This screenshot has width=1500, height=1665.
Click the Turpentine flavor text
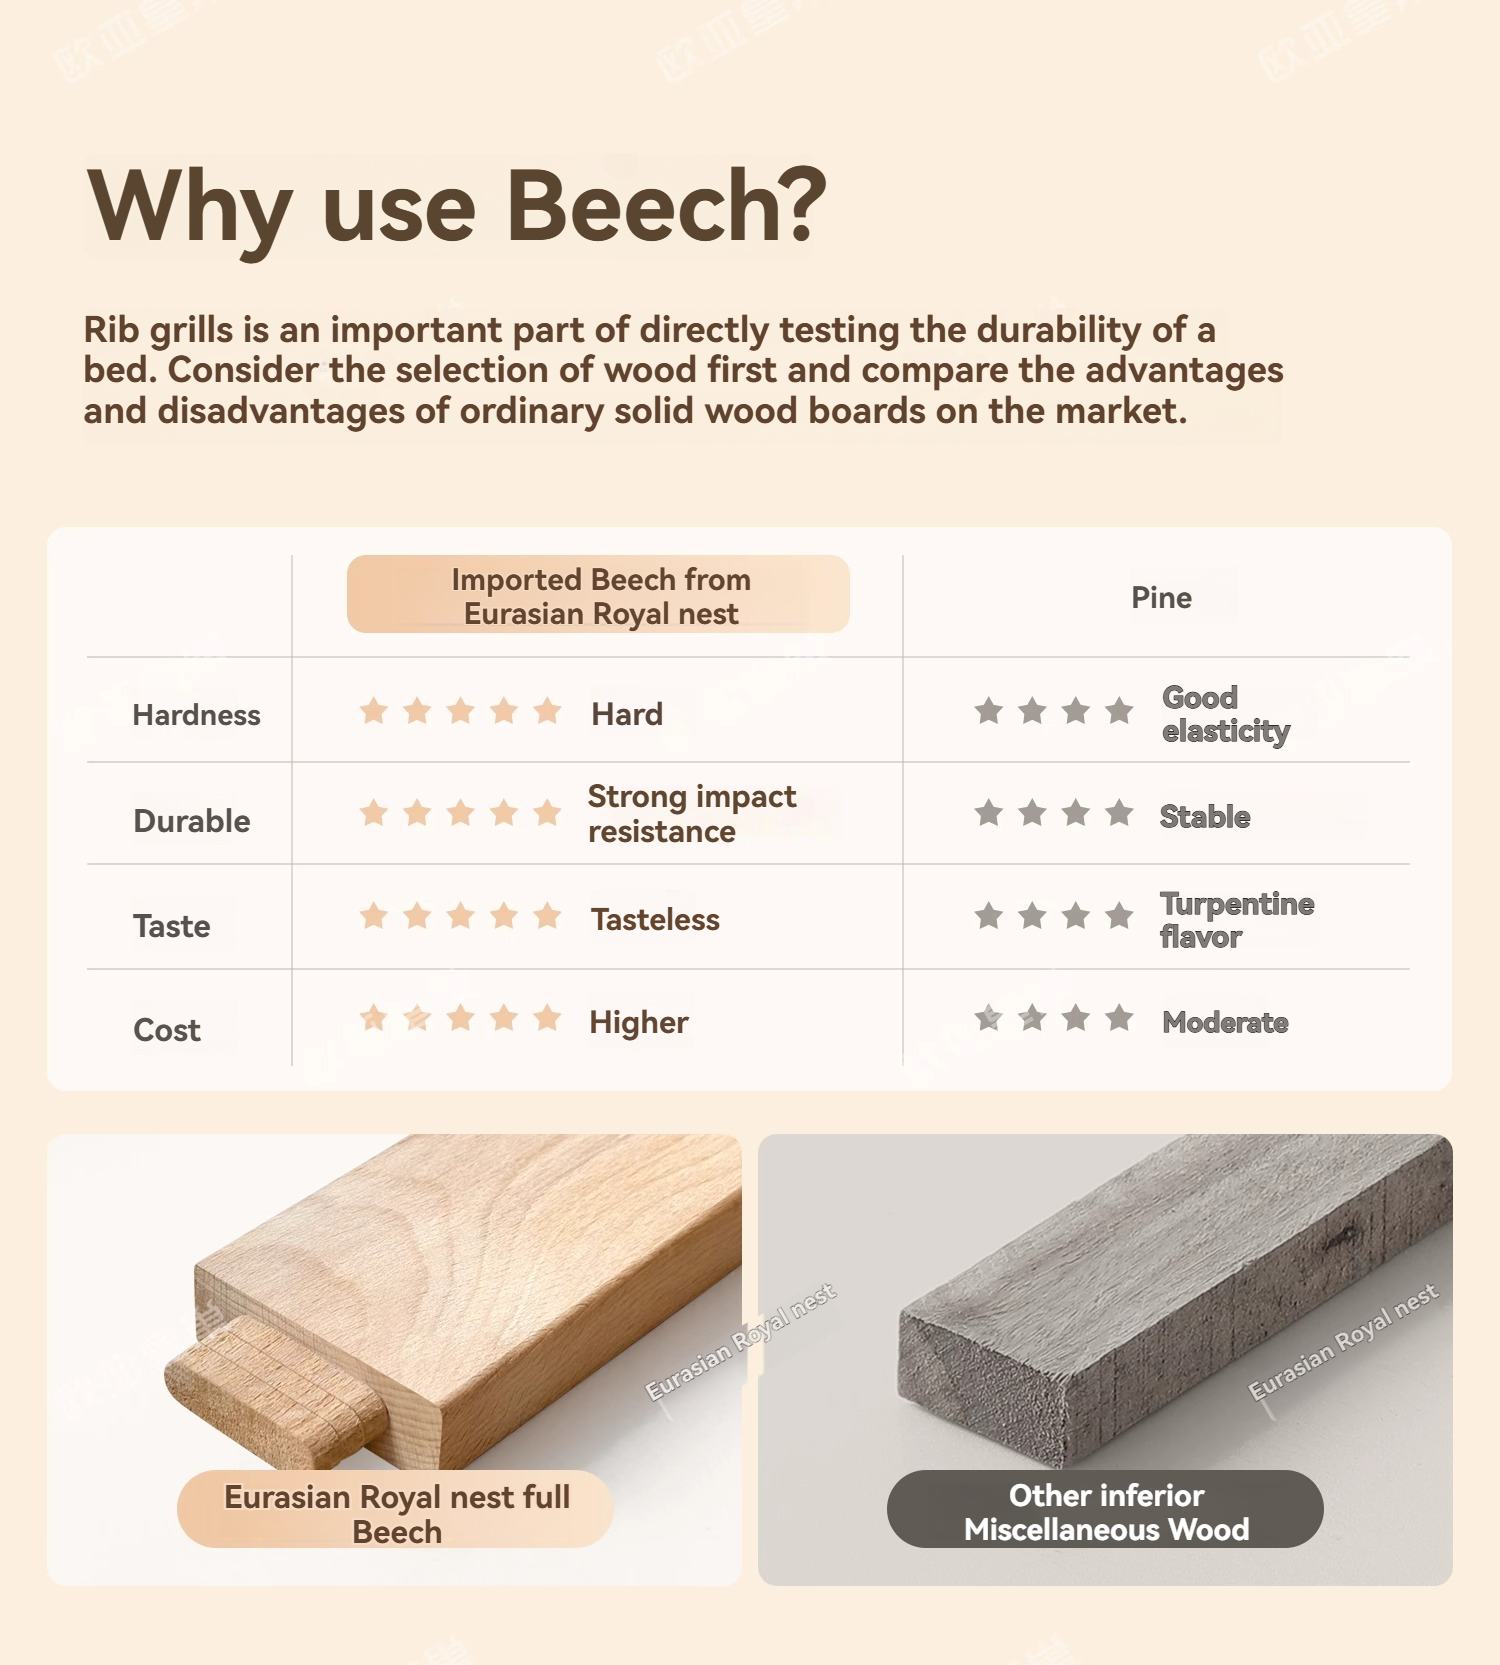click(x=1236, y=920)
